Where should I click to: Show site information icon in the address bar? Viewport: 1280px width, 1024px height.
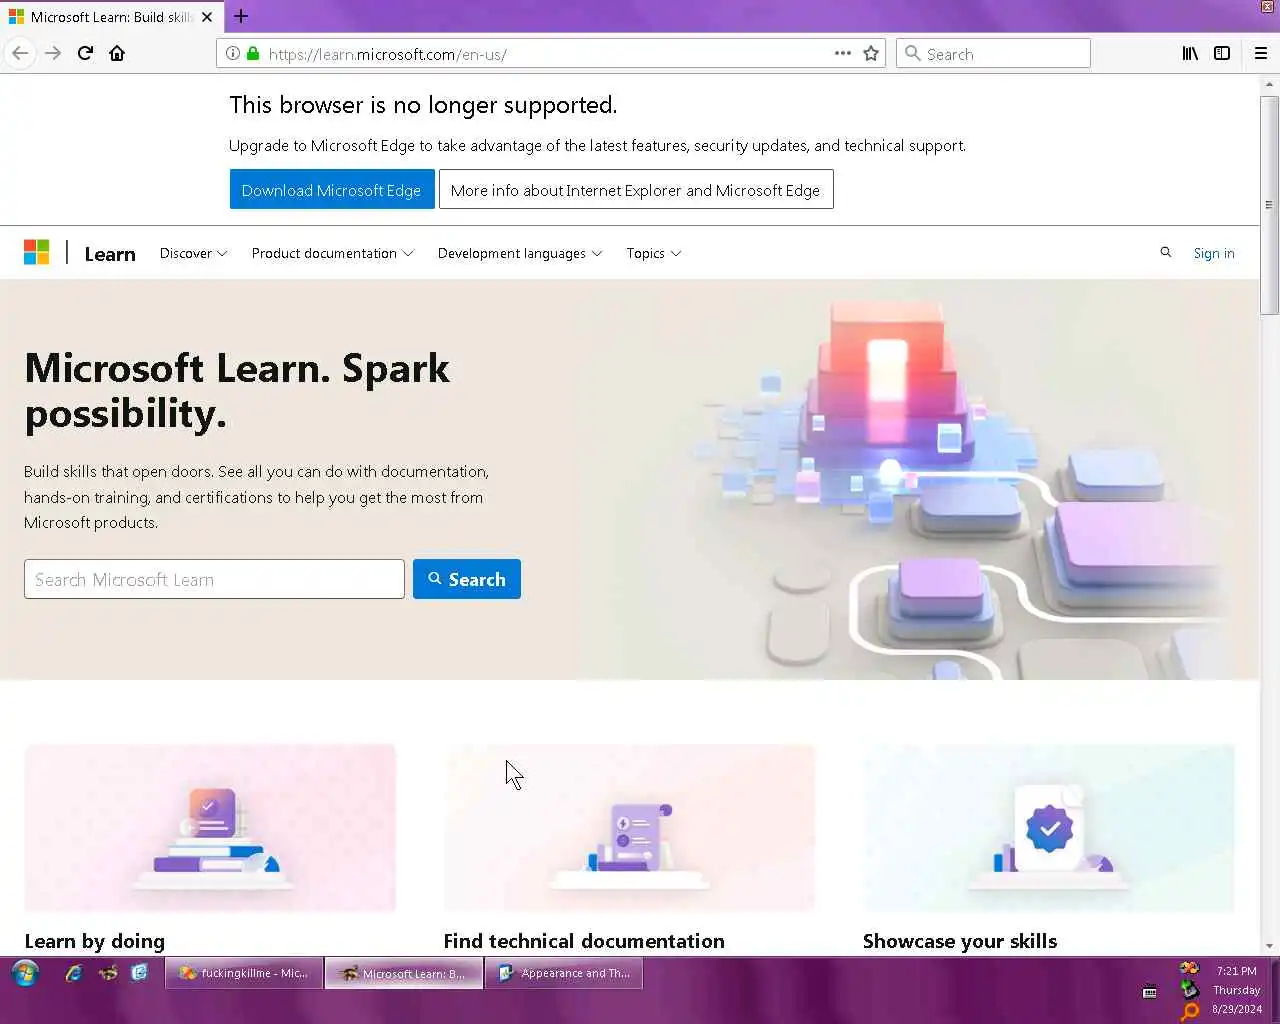click(232, 53)
